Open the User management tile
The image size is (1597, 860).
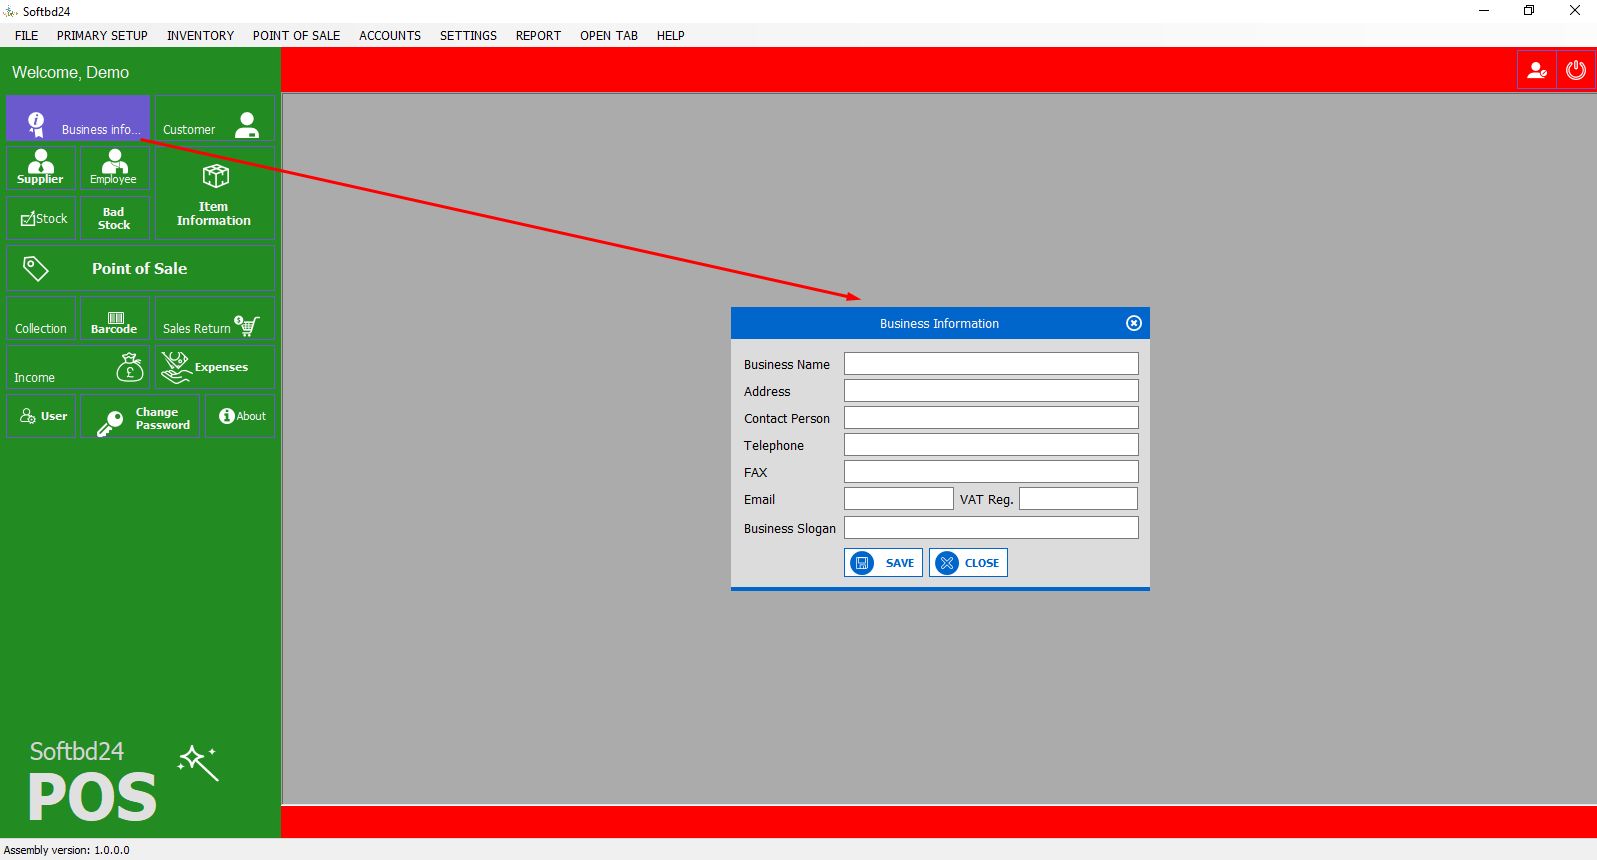pos(41,416)
